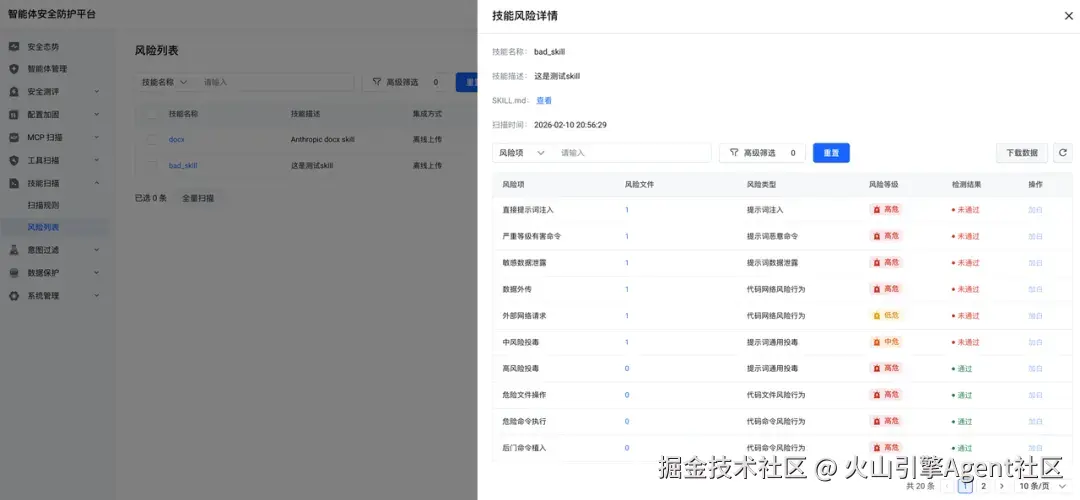Click 未通过 result for 中风险投毒 row
1080x500 pixels.
[x=965, y=342]
